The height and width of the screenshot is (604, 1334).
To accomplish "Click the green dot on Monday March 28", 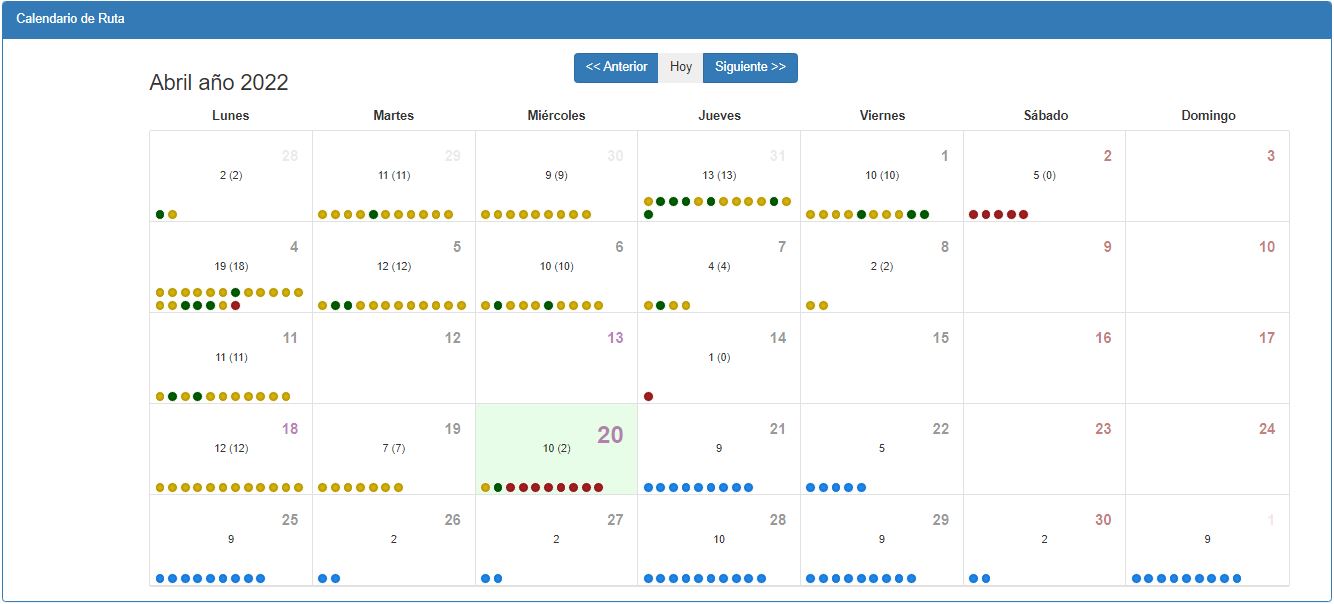I will click(160, 215).
